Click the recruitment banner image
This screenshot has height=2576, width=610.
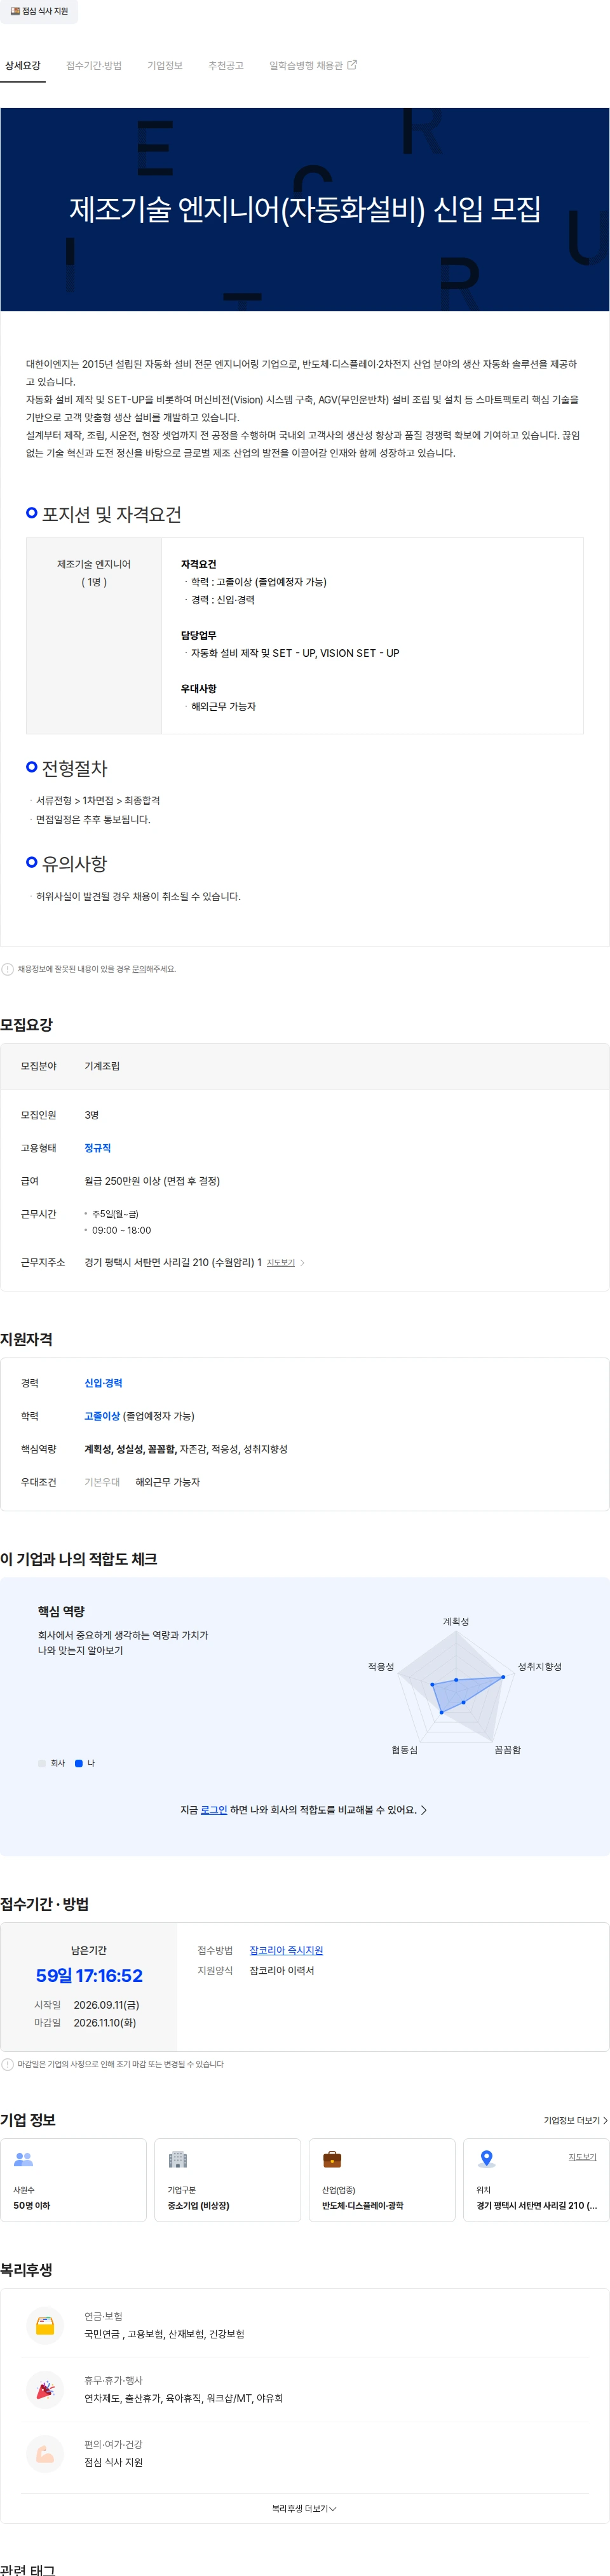coord(305,209)
